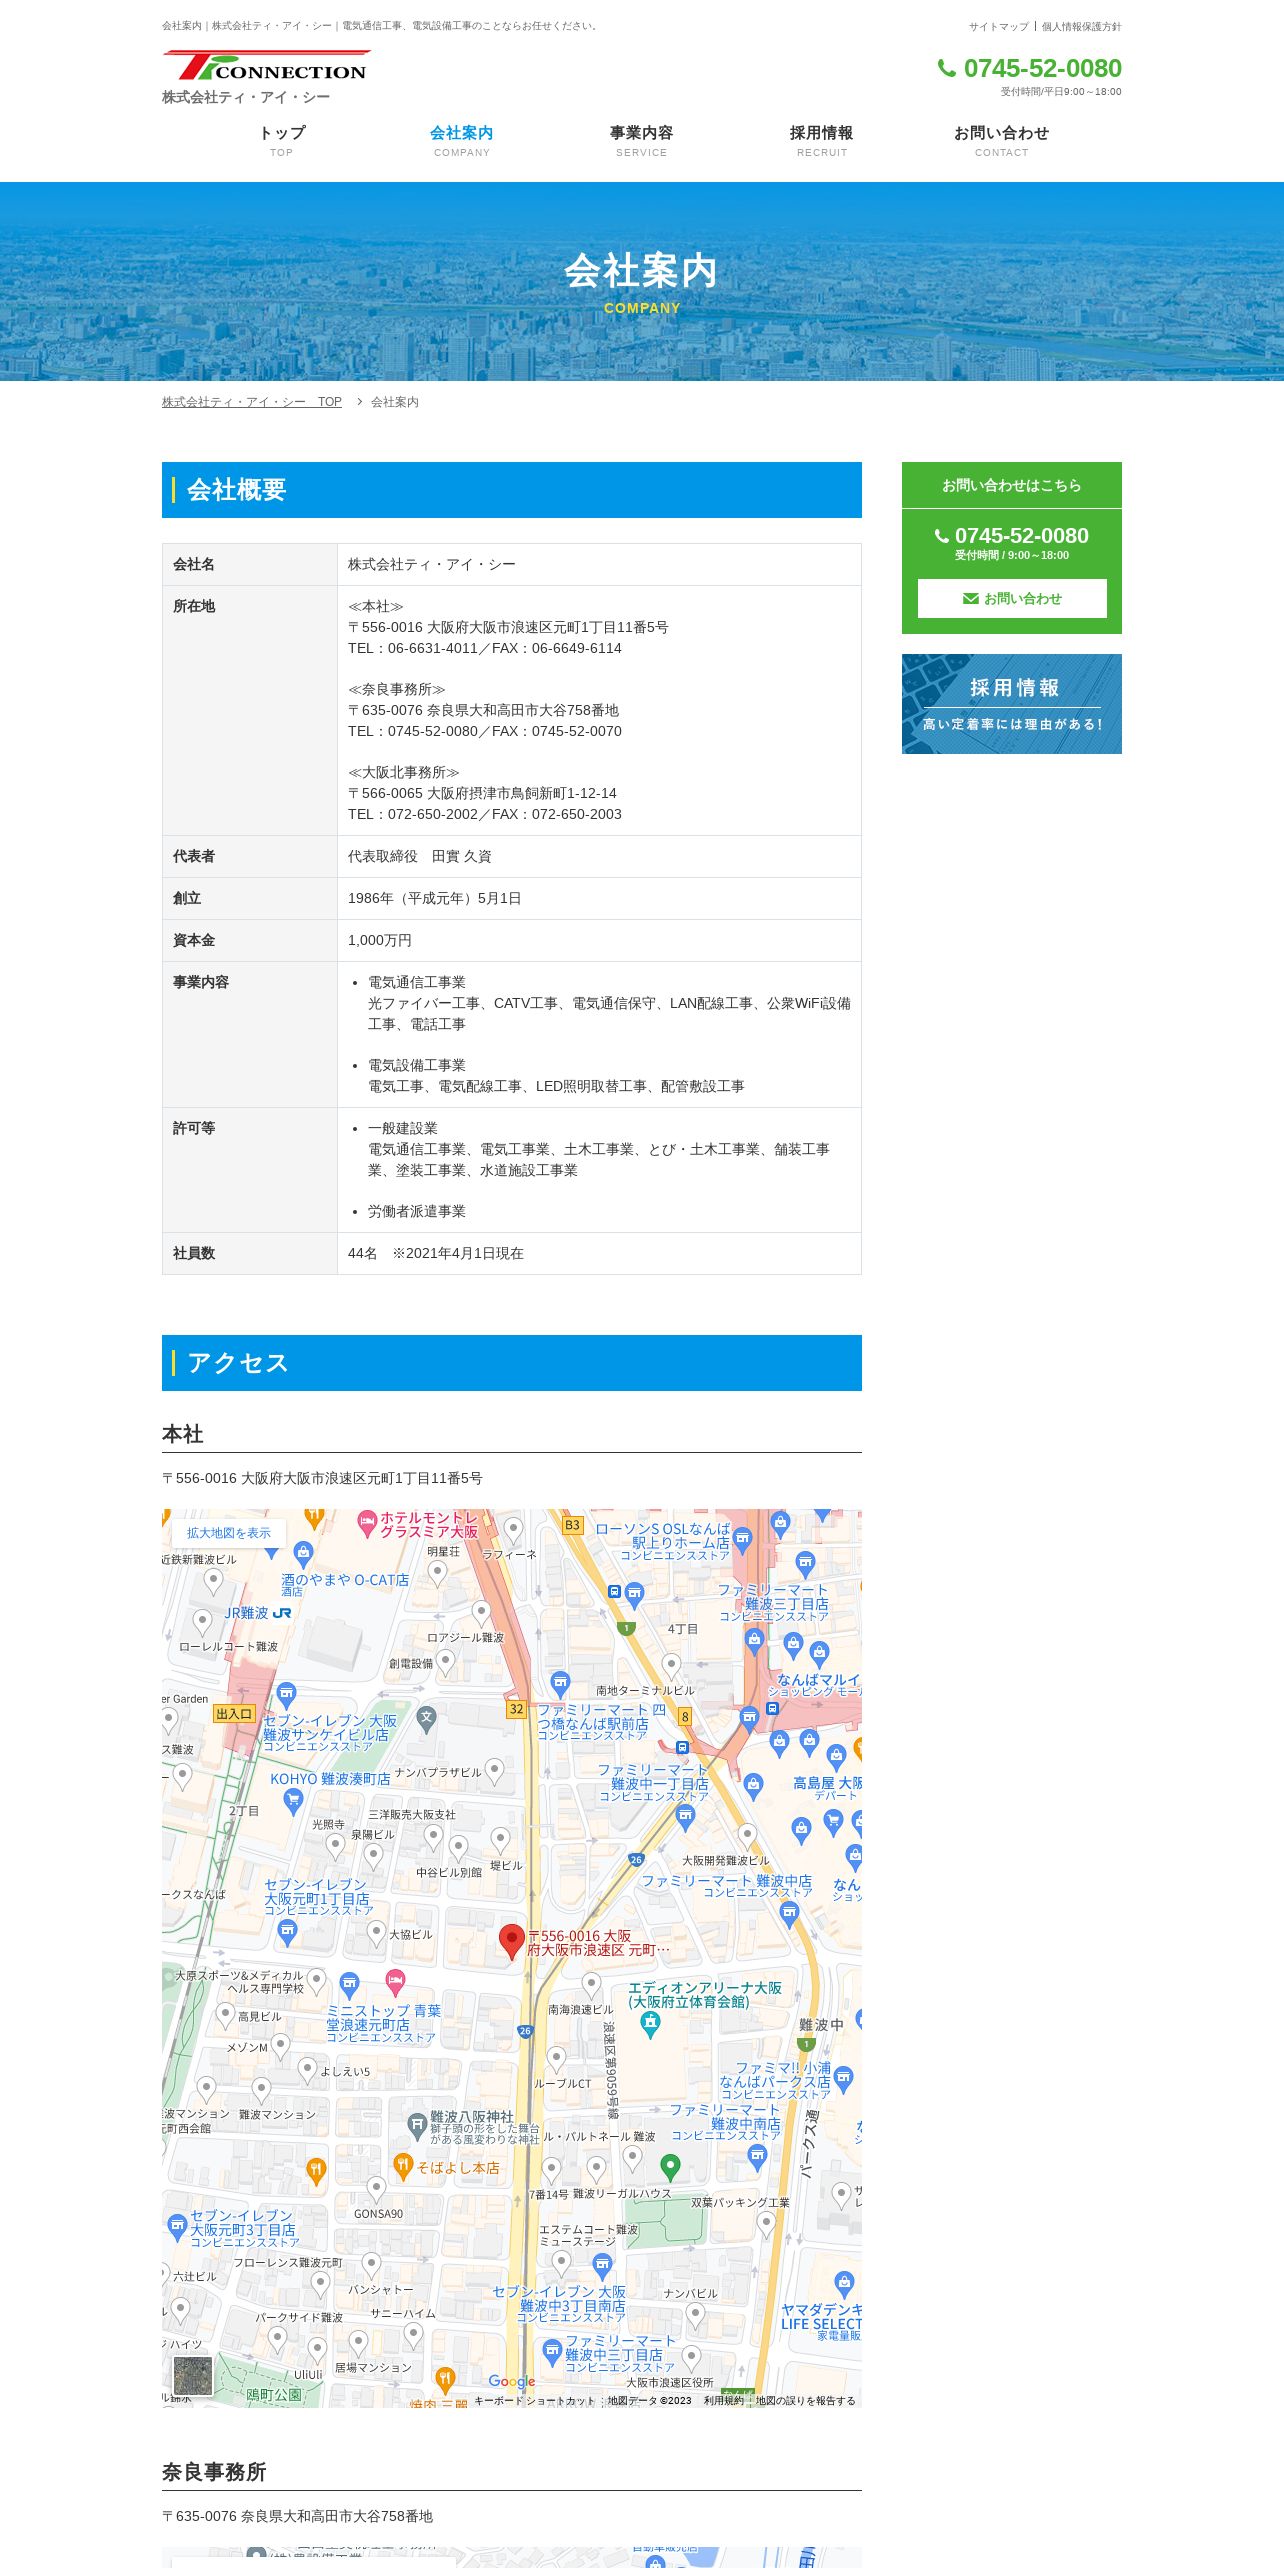This screenshot has width=1284, height=2568.
Task: Click the 代表取締役 田實 久資 text
Action: pyautogui.click(x=420, y=856)
